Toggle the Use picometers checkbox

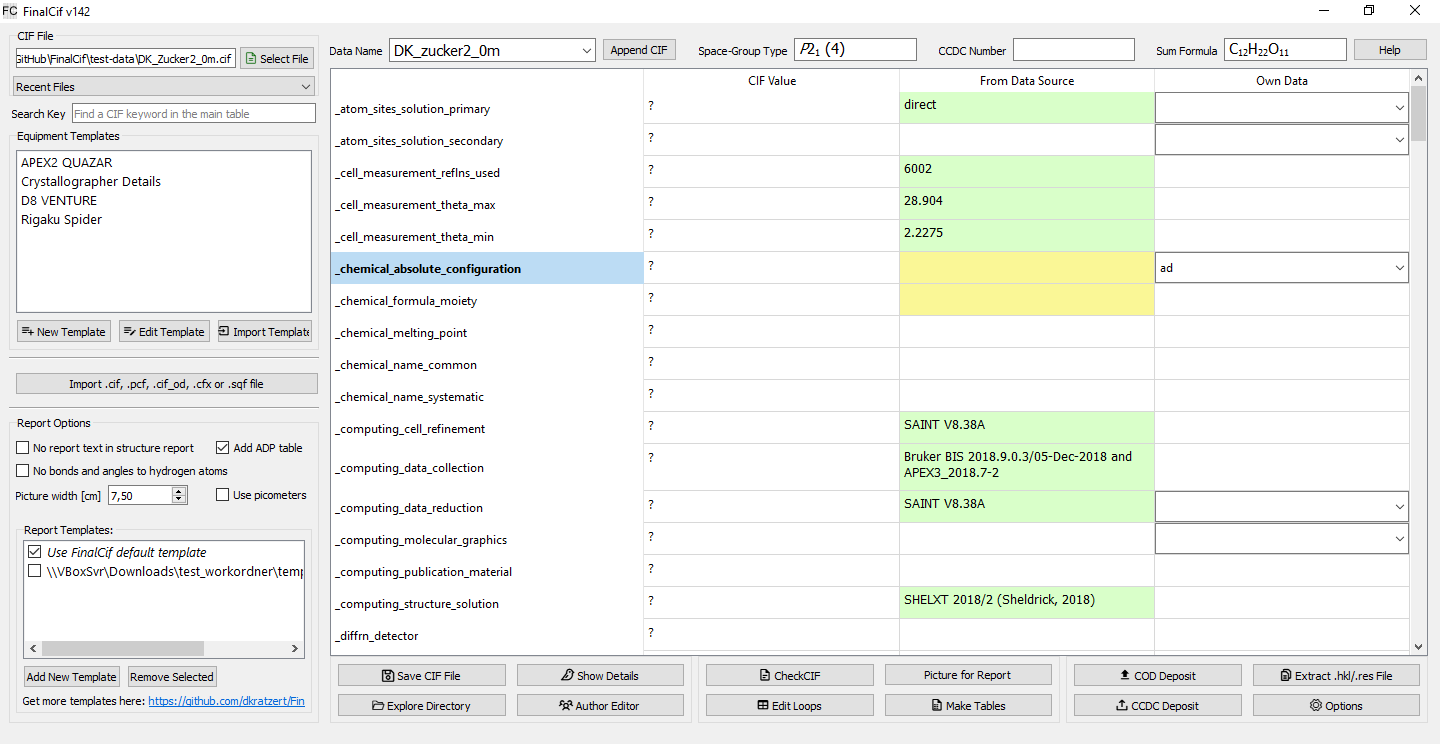(223, 495)
